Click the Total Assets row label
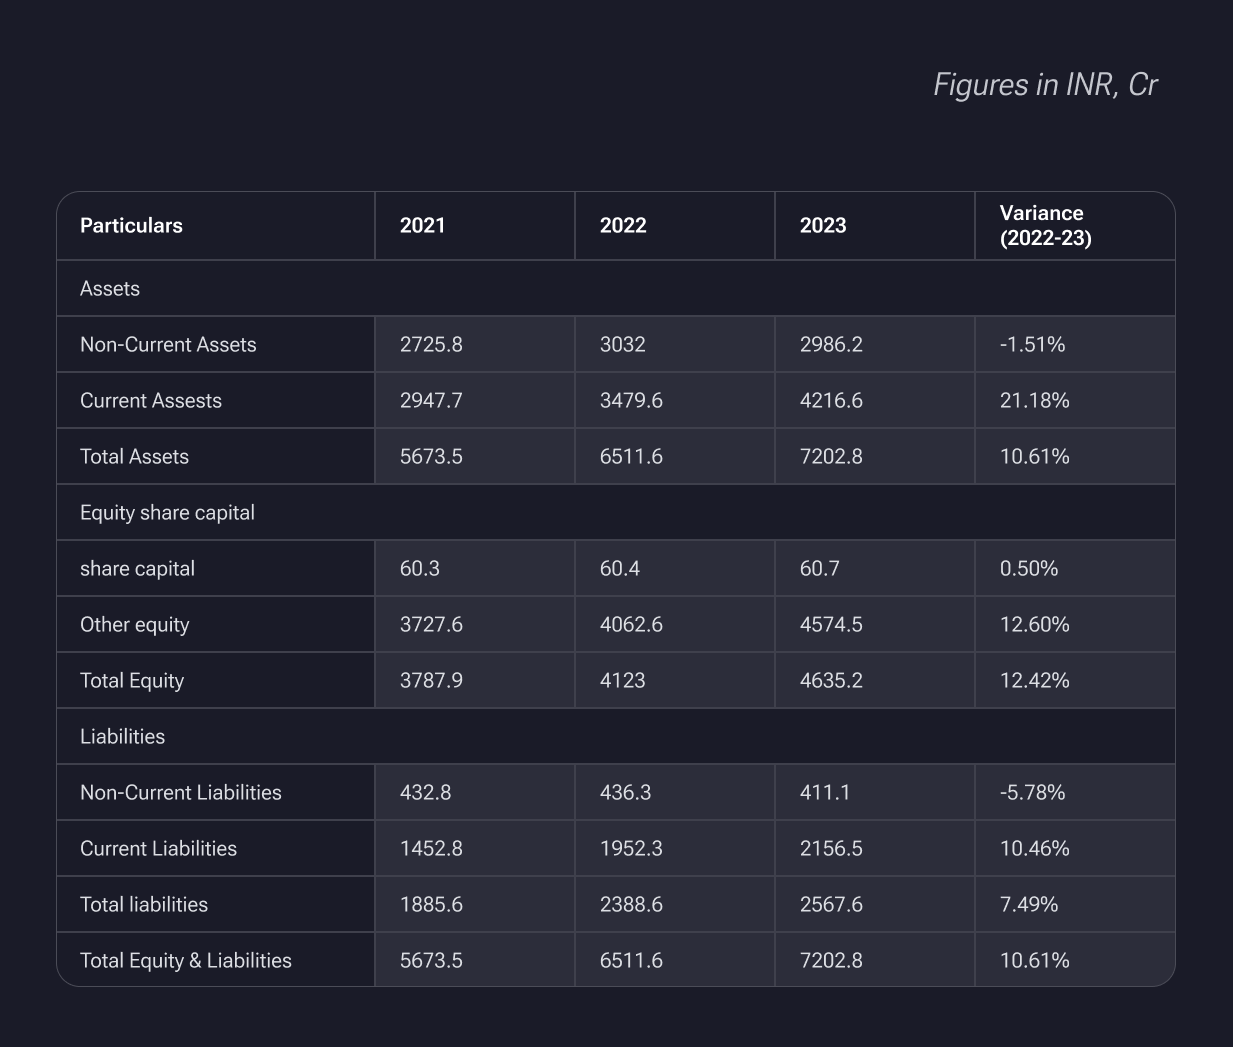Image resolution: width=1233 pixels, height=1047 pixels. [134, 457]
